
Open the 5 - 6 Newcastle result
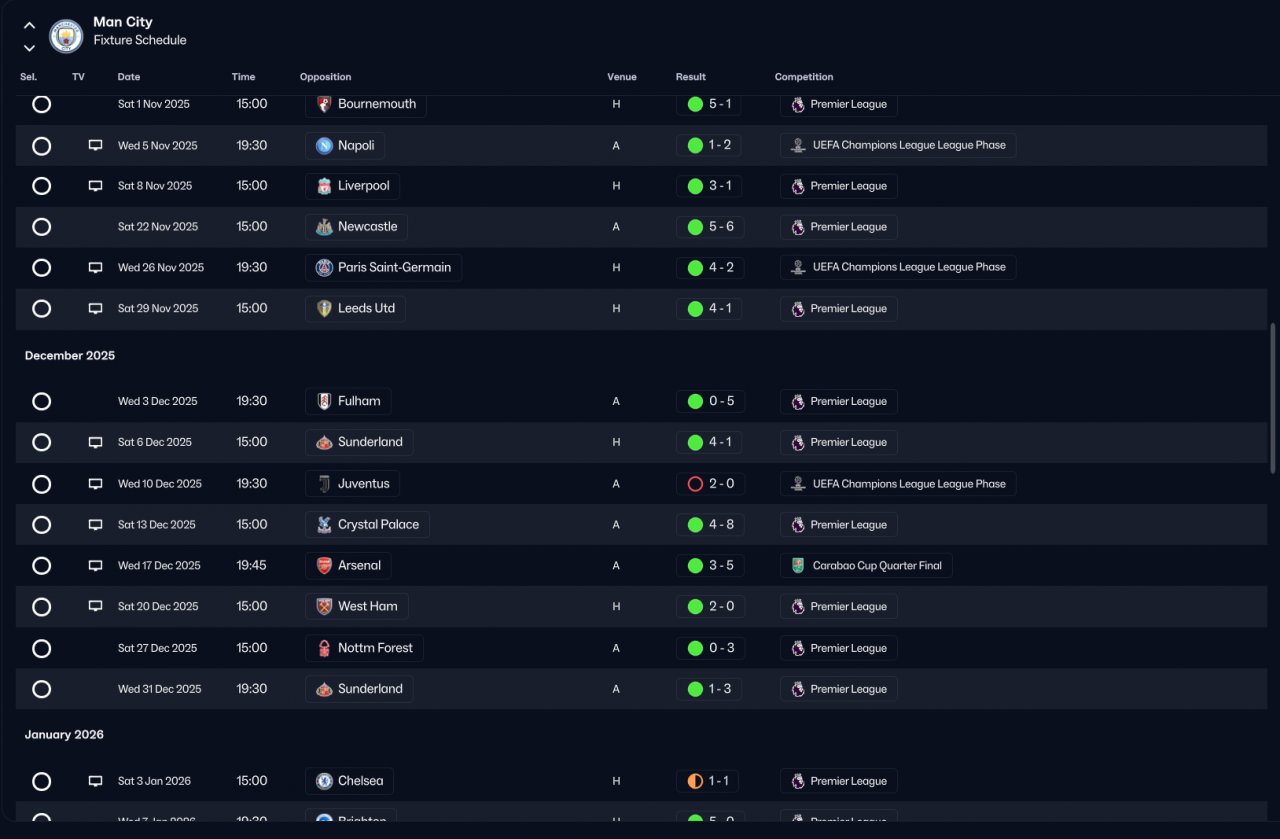tap(709, 227)
